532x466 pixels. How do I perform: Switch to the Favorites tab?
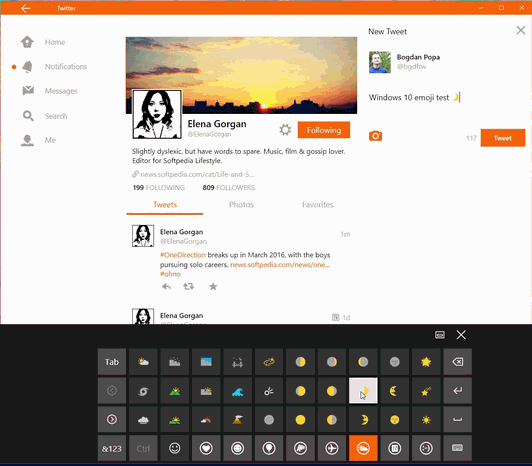click(x=318, y=205)
